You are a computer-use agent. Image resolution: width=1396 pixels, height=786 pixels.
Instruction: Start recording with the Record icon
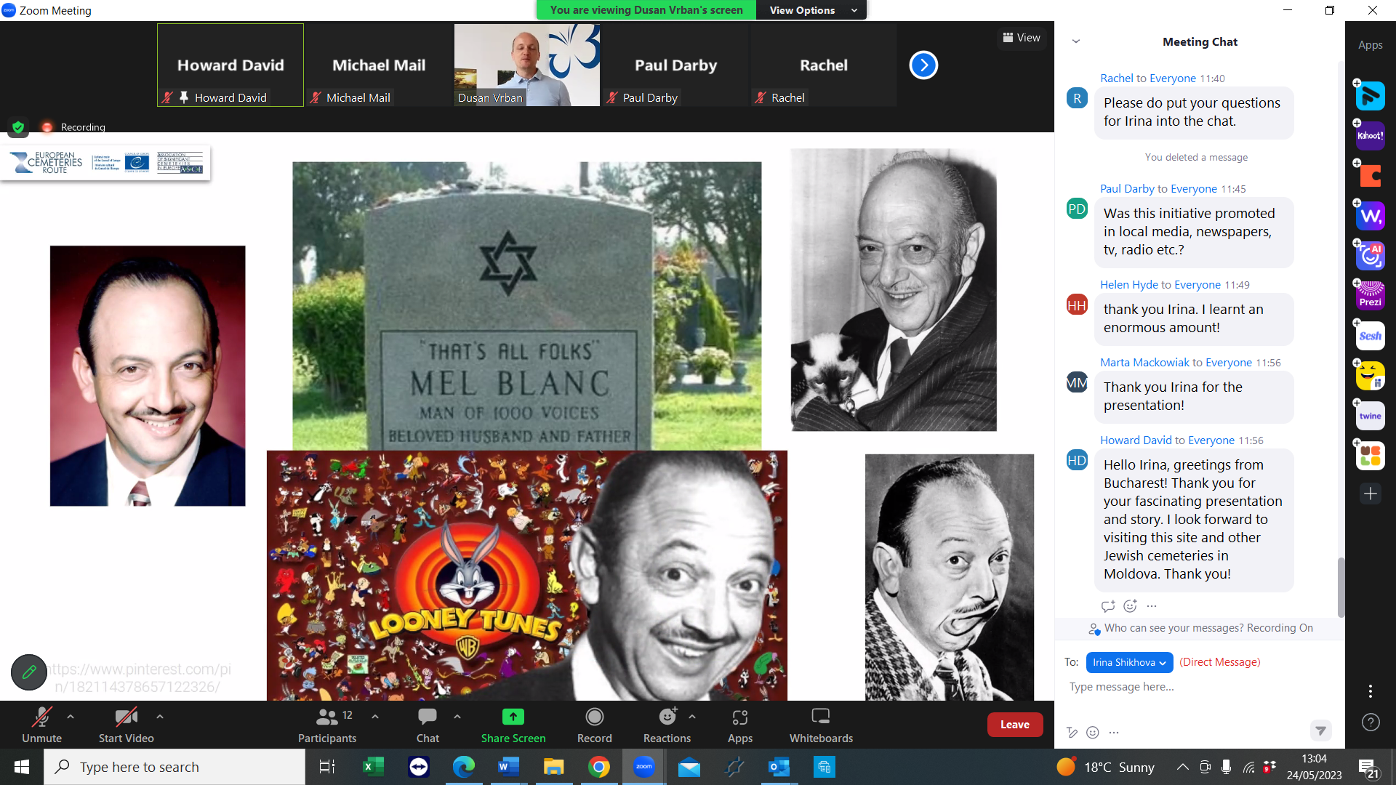pyautogui.click(x=594, y=722)
